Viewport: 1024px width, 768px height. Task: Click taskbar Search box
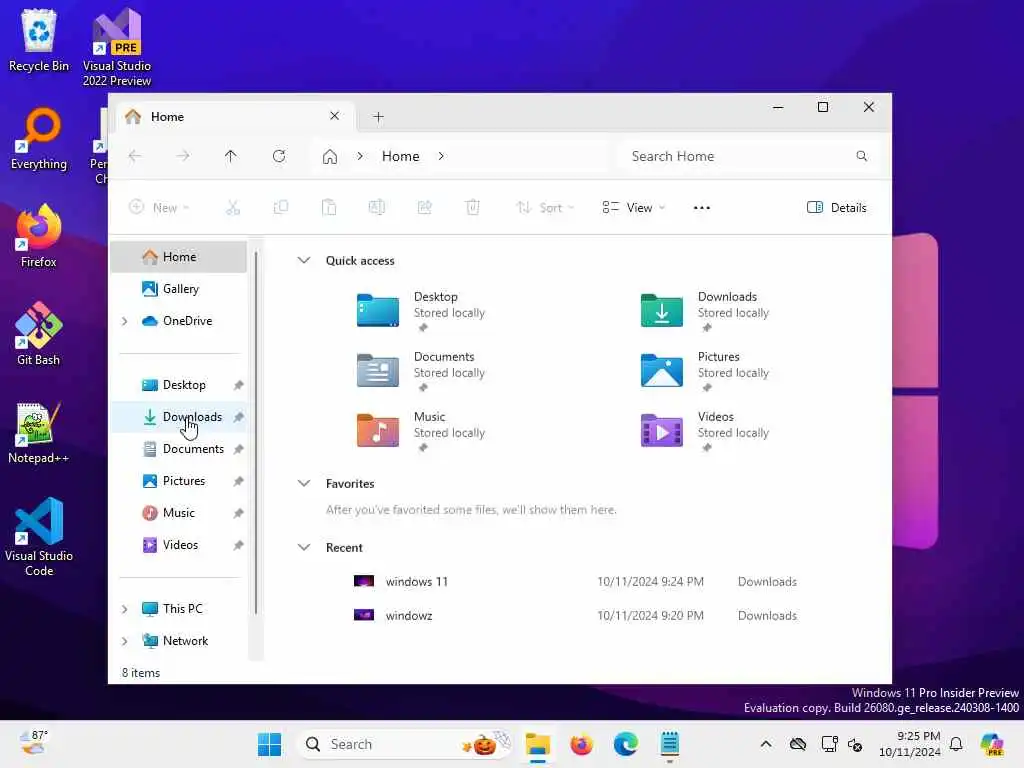tap(405, 744)
